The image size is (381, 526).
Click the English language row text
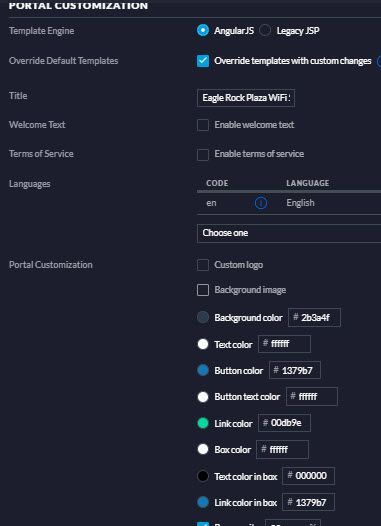point(301,203)
